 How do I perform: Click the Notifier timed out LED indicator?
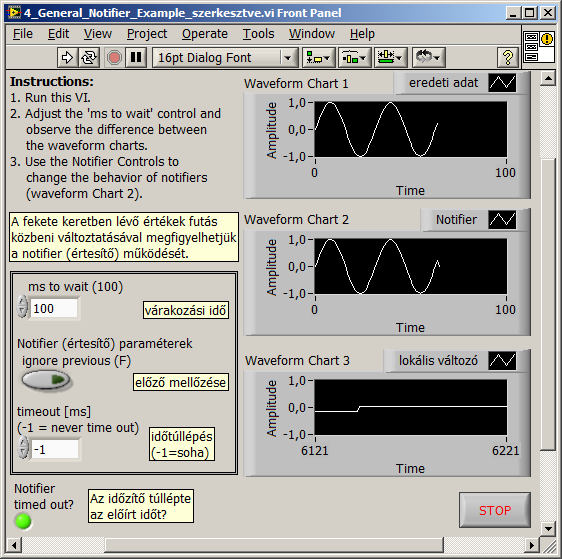pyautogui.click(x=23, y=521)
